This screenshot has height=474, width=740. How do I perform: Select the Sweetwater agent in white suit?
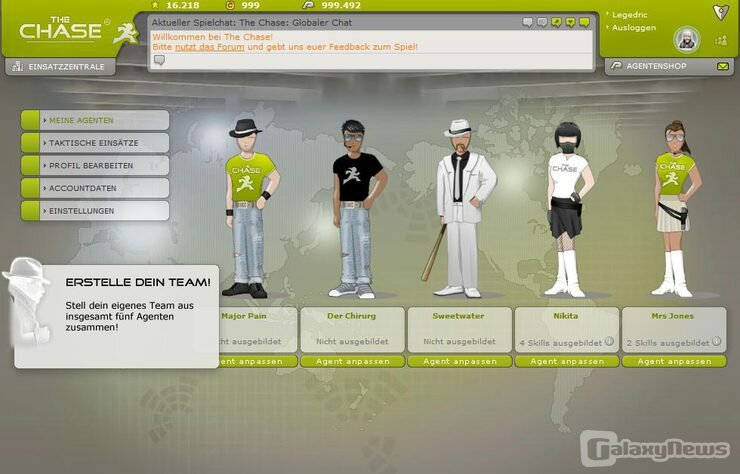click(460, 208)
